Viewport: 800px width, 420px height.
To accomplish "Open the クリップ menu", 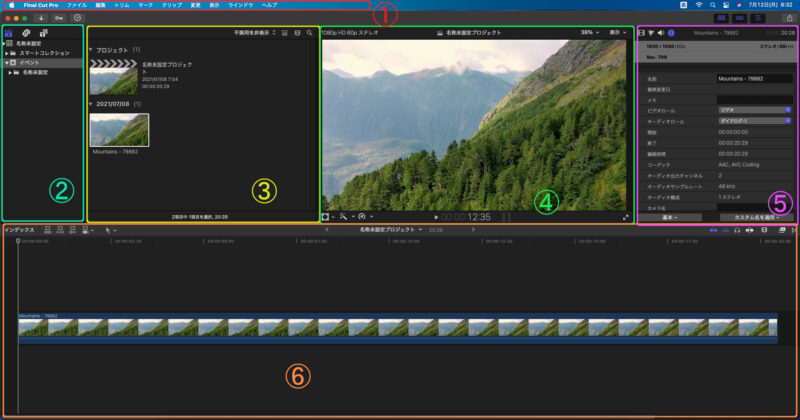I will (x=171, y=5).
